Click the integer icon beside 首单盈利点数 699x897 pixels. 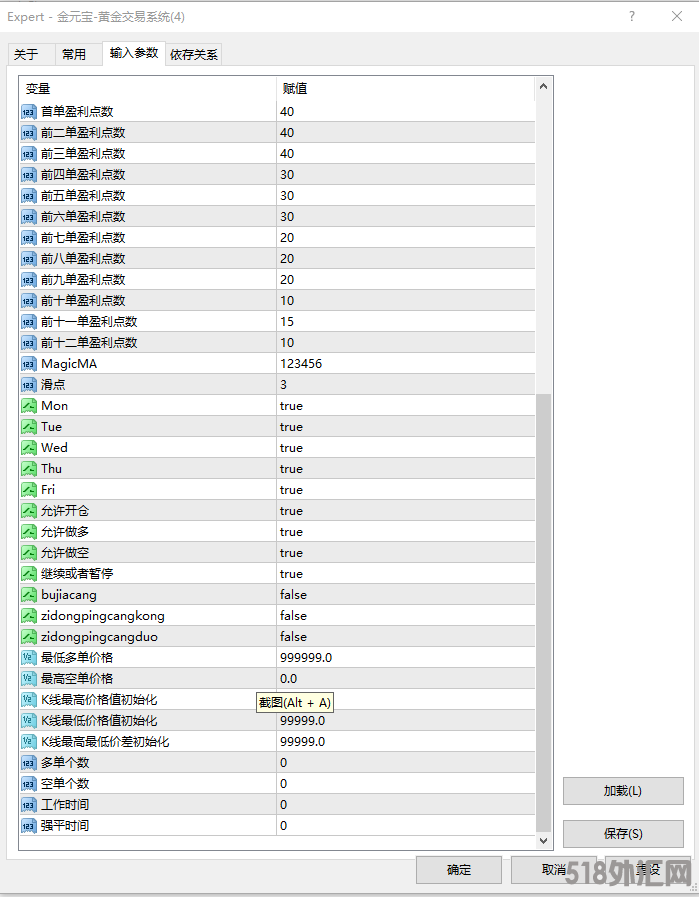[x=29, y=112]
